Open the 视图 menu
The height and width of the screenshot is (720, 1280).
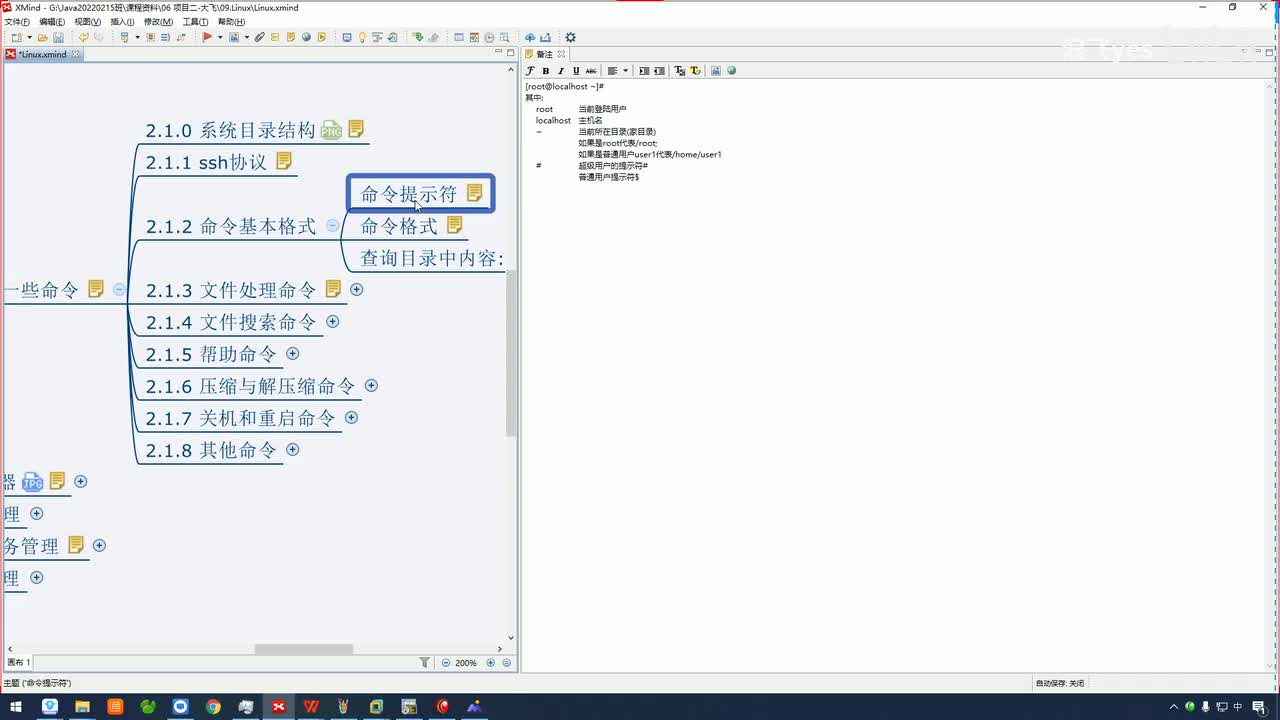point(88,21)
